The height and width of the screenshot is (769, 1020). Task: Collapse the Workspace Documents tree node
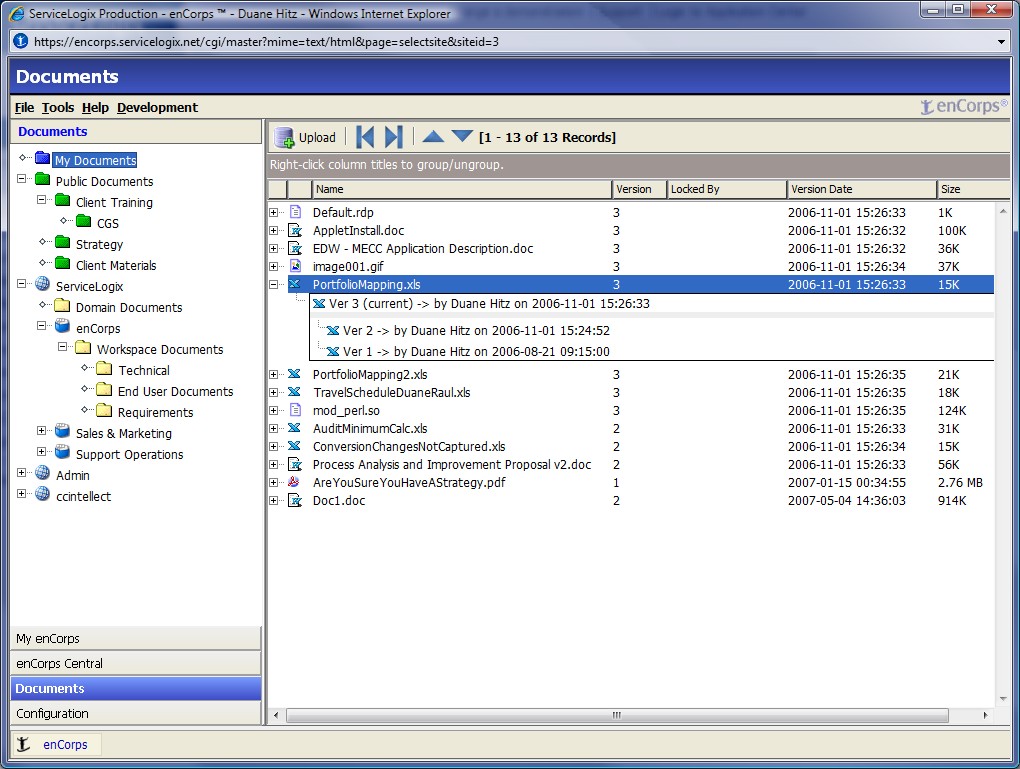coord(62,346)
